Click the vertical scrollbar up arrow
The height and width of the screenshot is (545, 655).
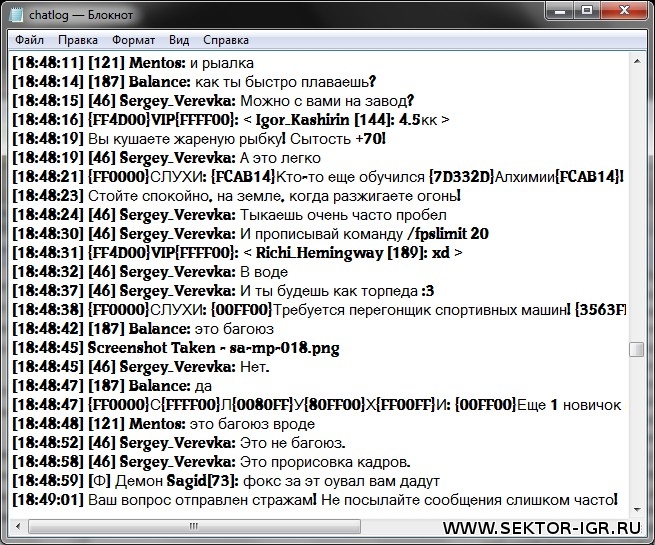pyautogui.click(x=637, y=61)
